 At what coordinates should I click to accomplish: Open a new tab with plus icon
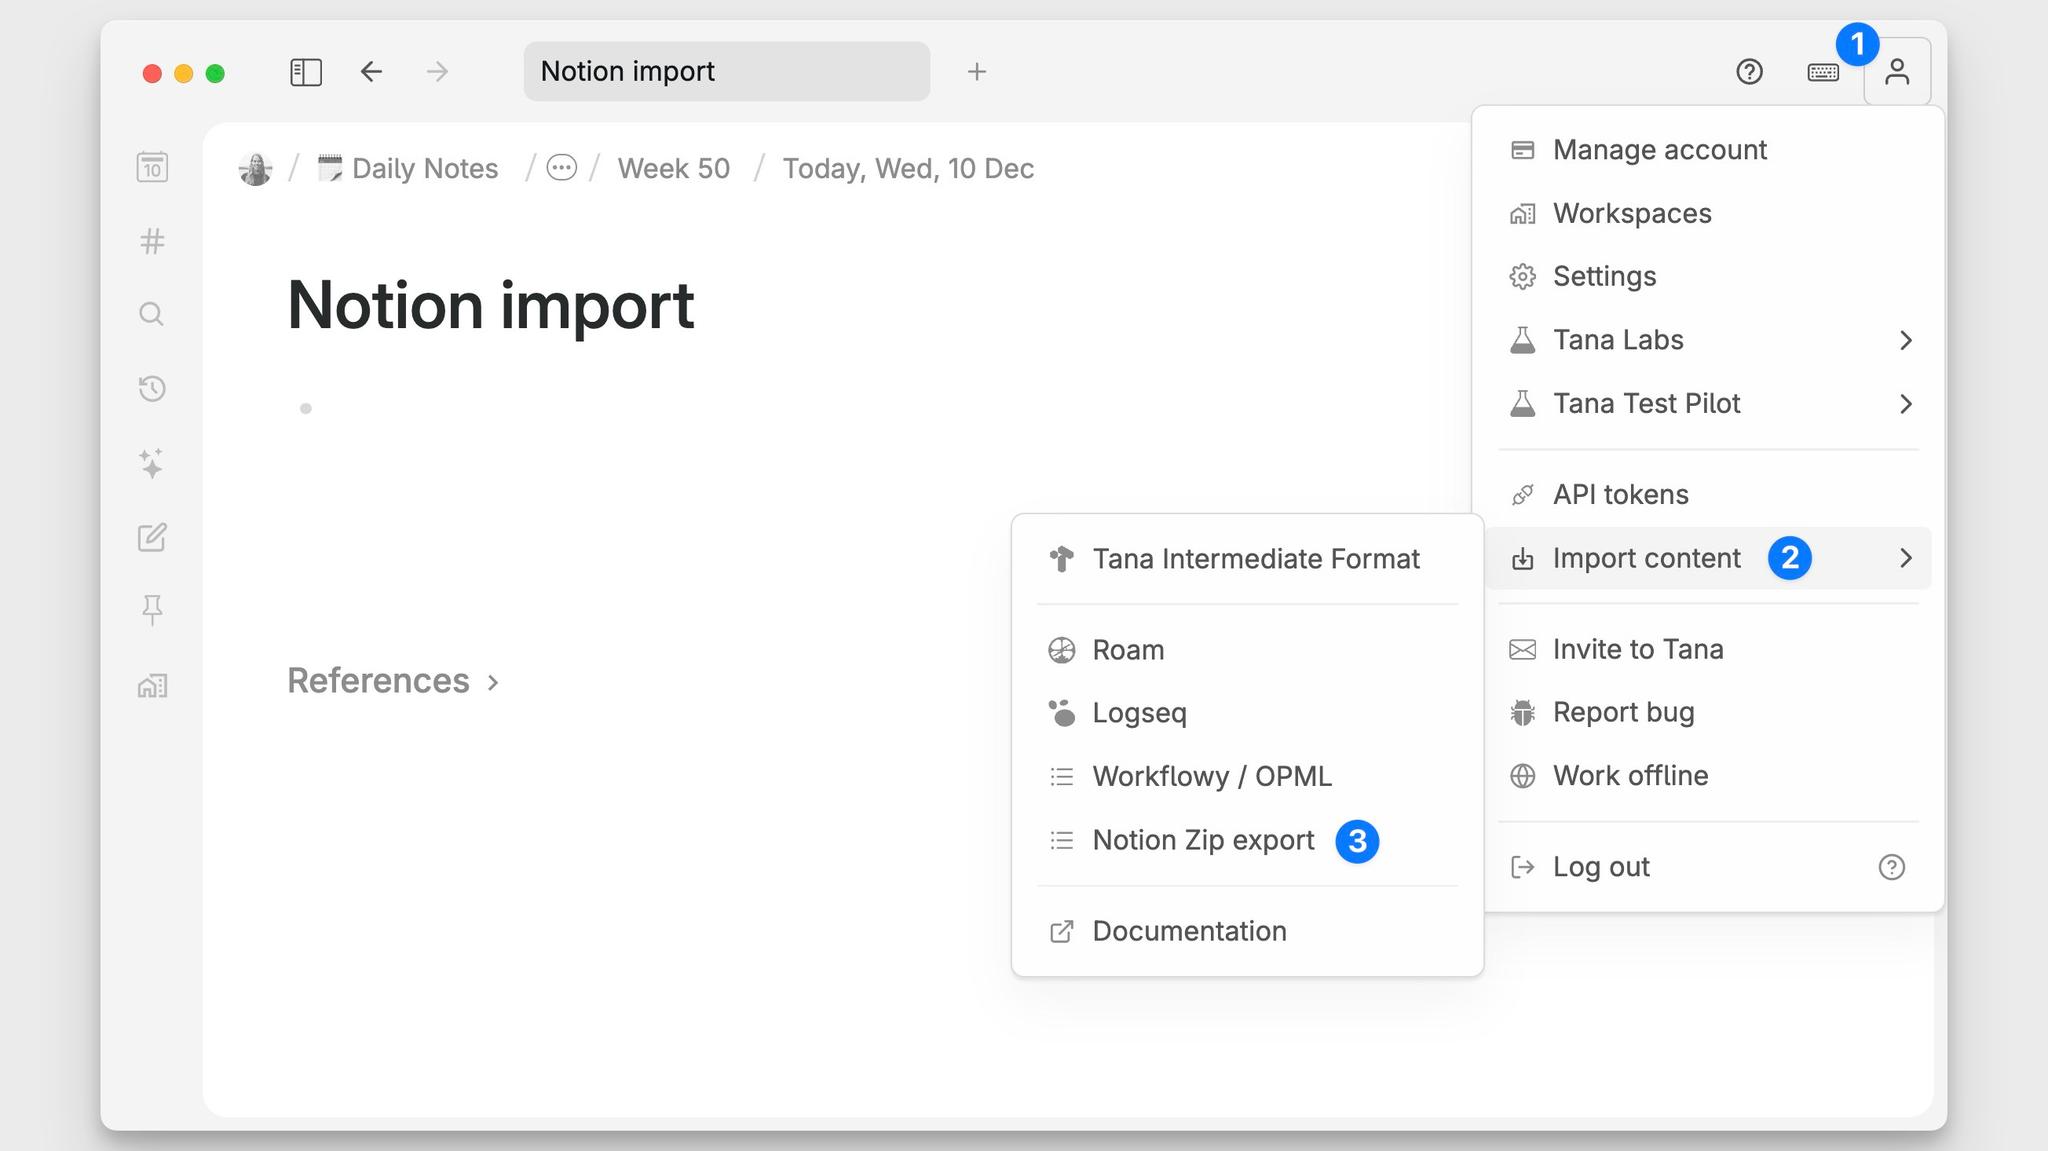point(977,72)
